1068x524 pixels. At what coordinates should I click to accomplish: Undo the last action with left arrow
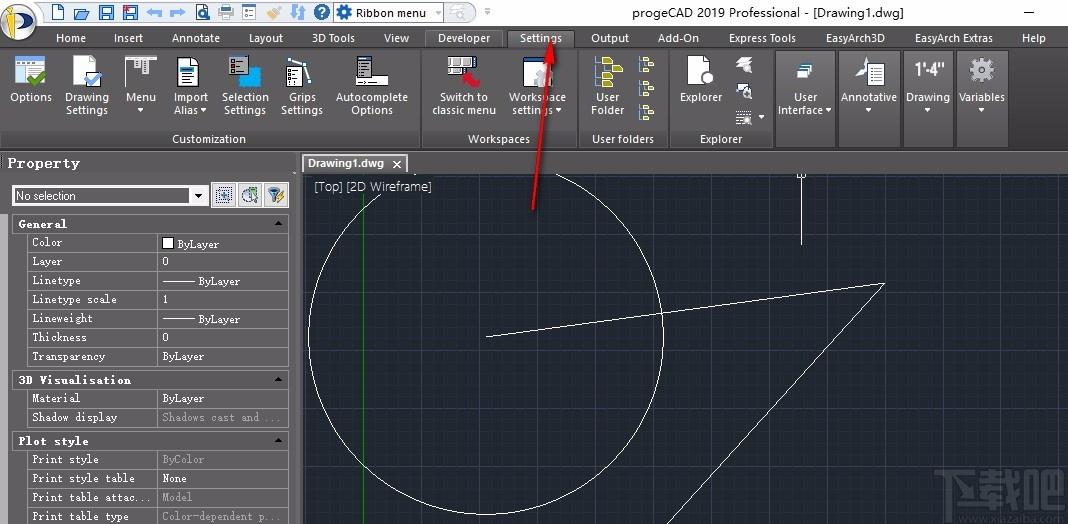point(154,12)
